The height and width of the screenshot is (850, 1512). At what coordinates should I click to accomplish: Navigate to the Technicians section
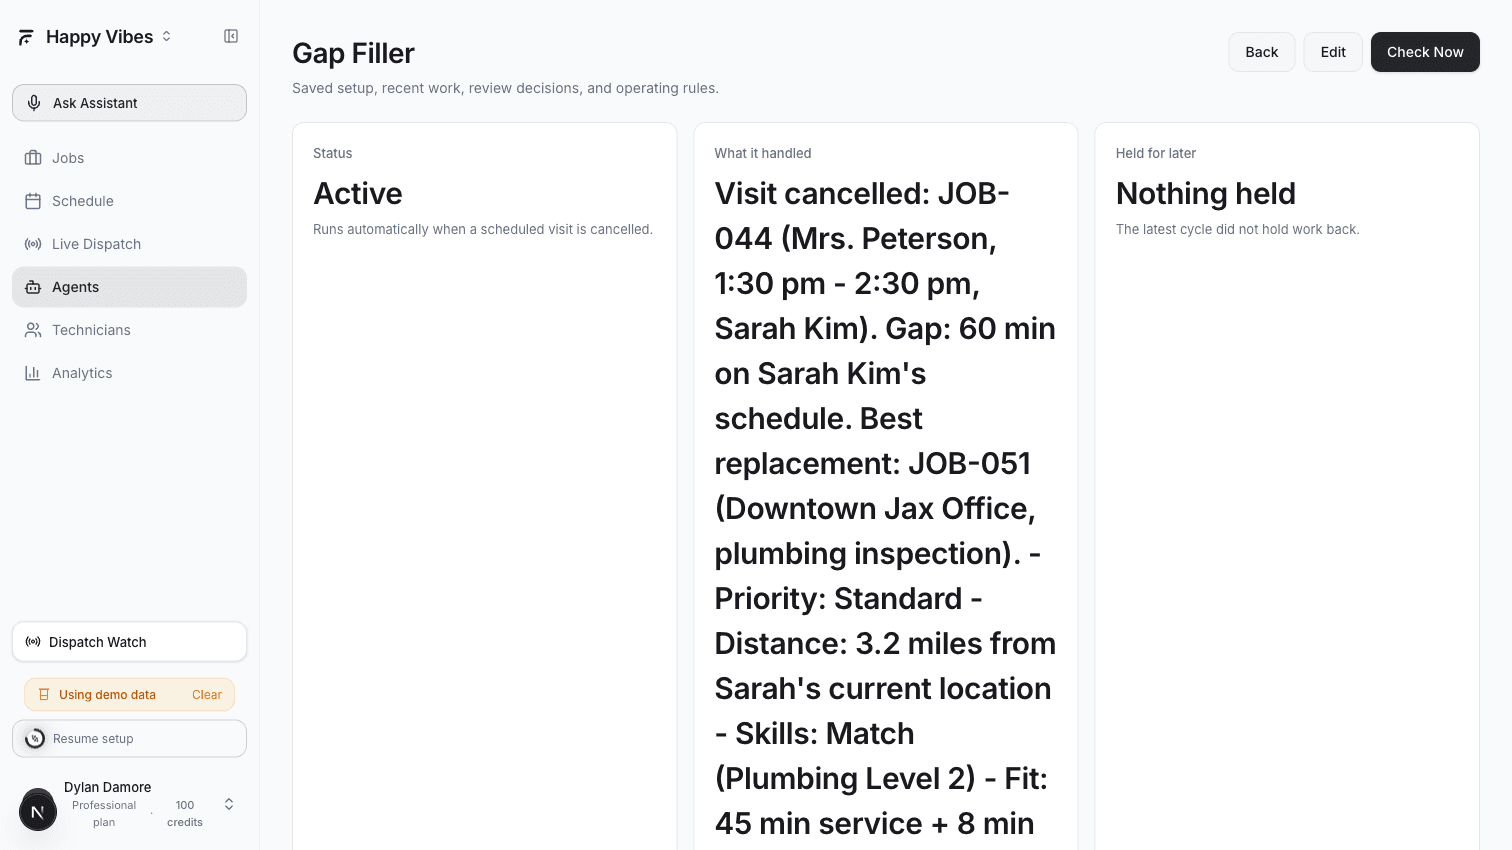[91, 330]
